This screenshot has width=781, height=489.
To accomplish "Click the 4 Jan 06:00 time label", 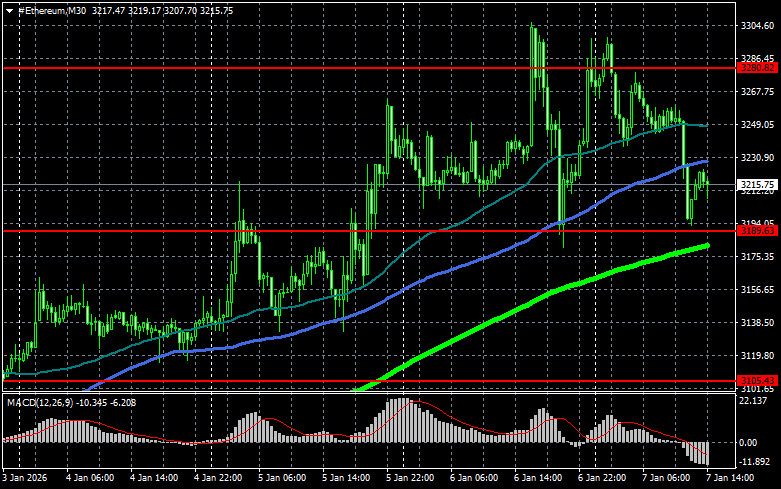I will click(x=90, y=478).
